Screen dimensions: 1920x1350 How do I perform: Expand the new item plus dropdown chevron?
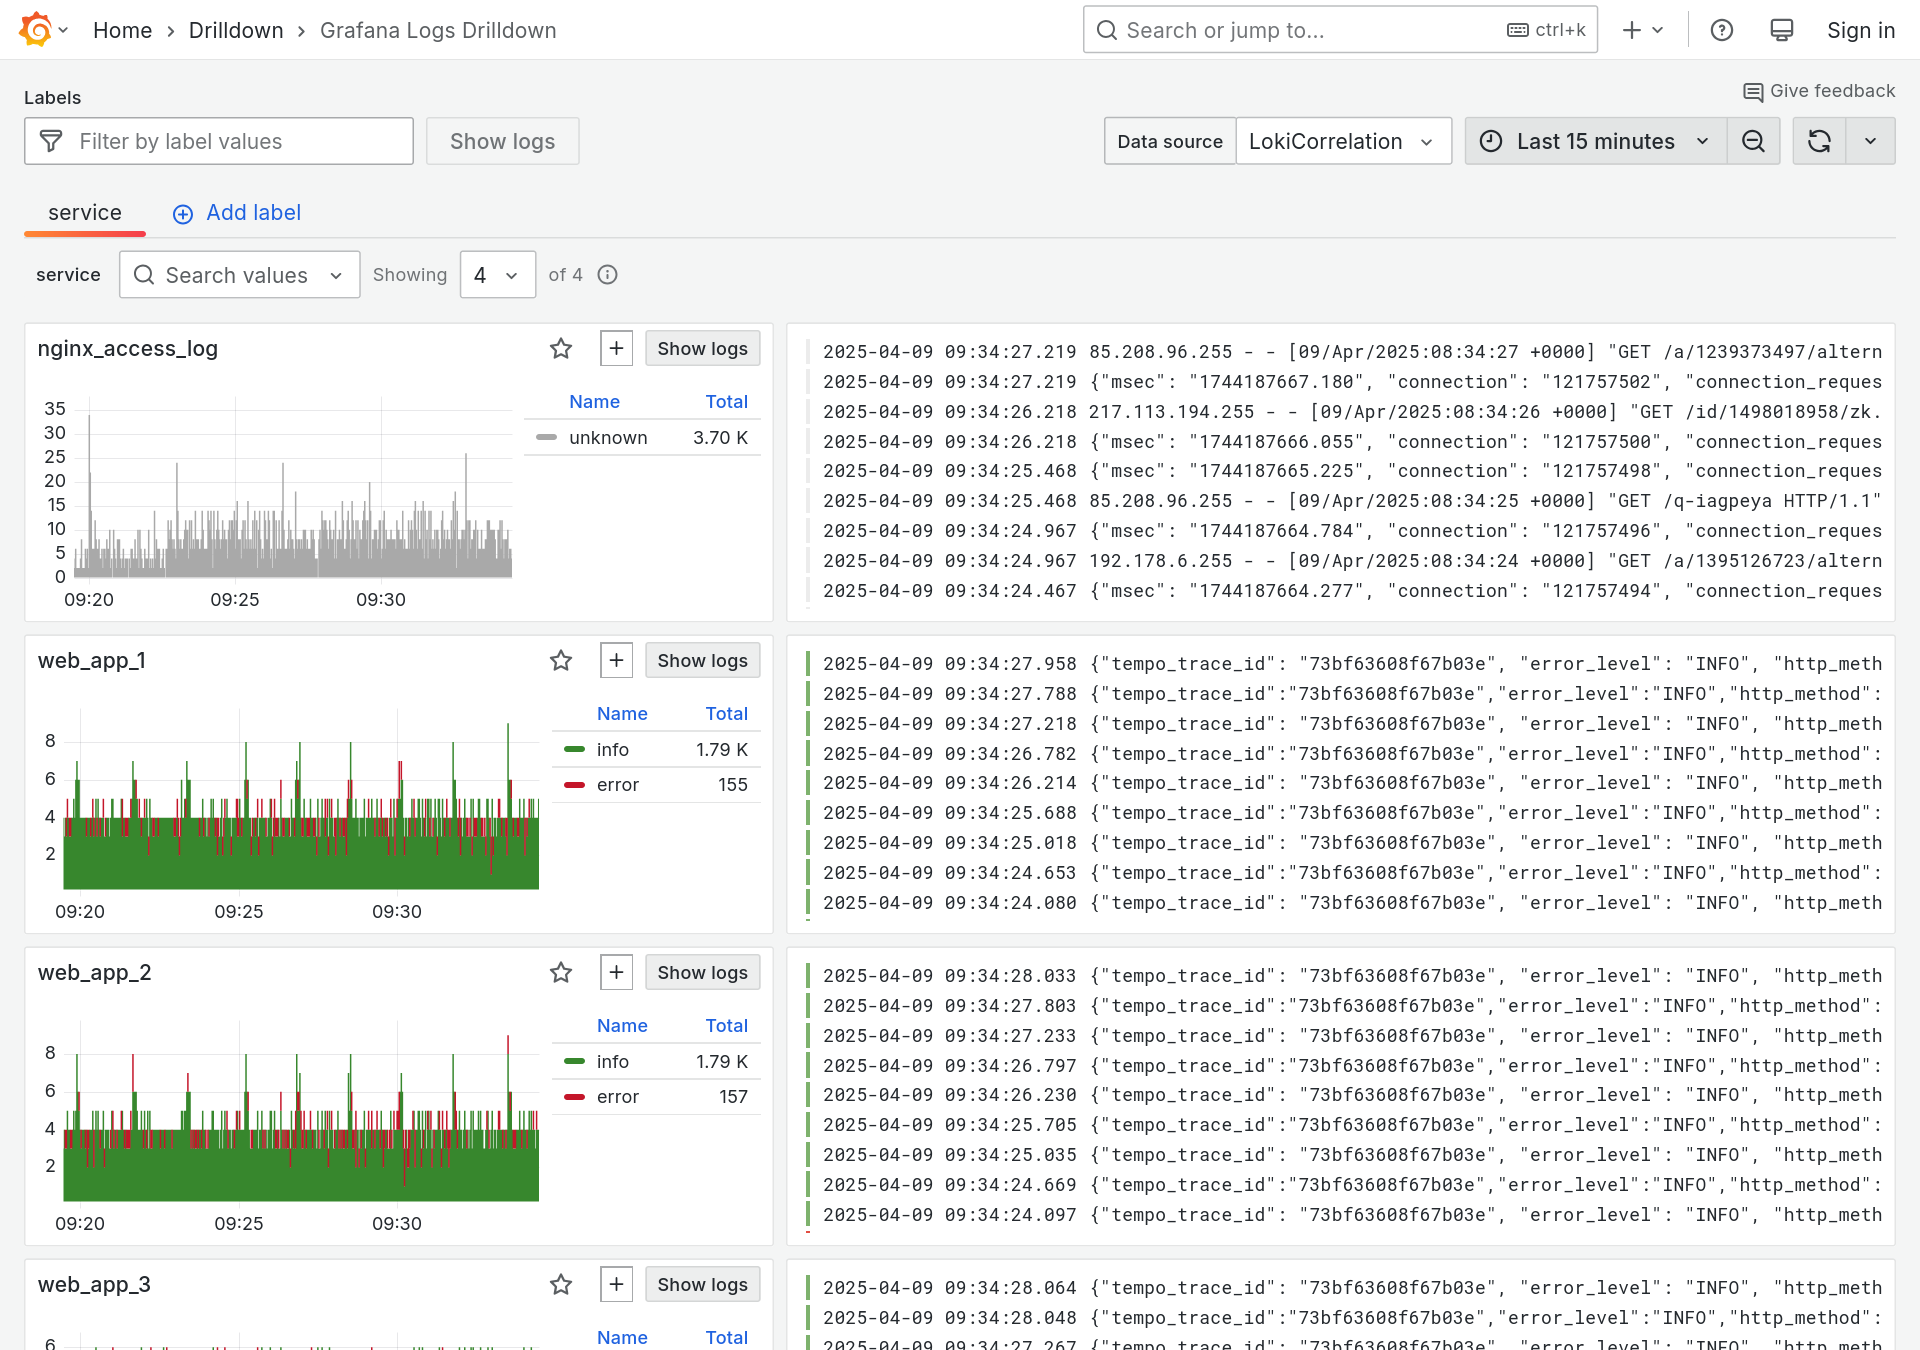pos(1657,30)
